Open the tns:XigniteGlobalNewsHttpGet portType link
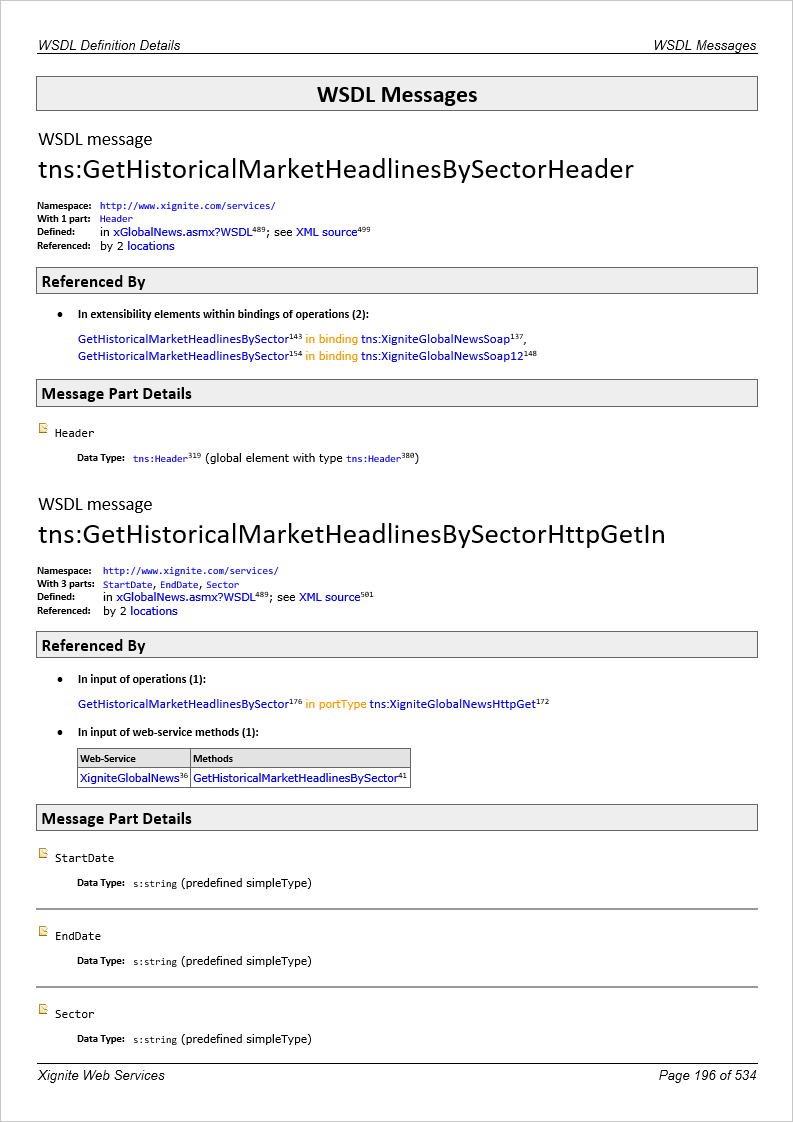793x1122 pixels. (452, 704)
